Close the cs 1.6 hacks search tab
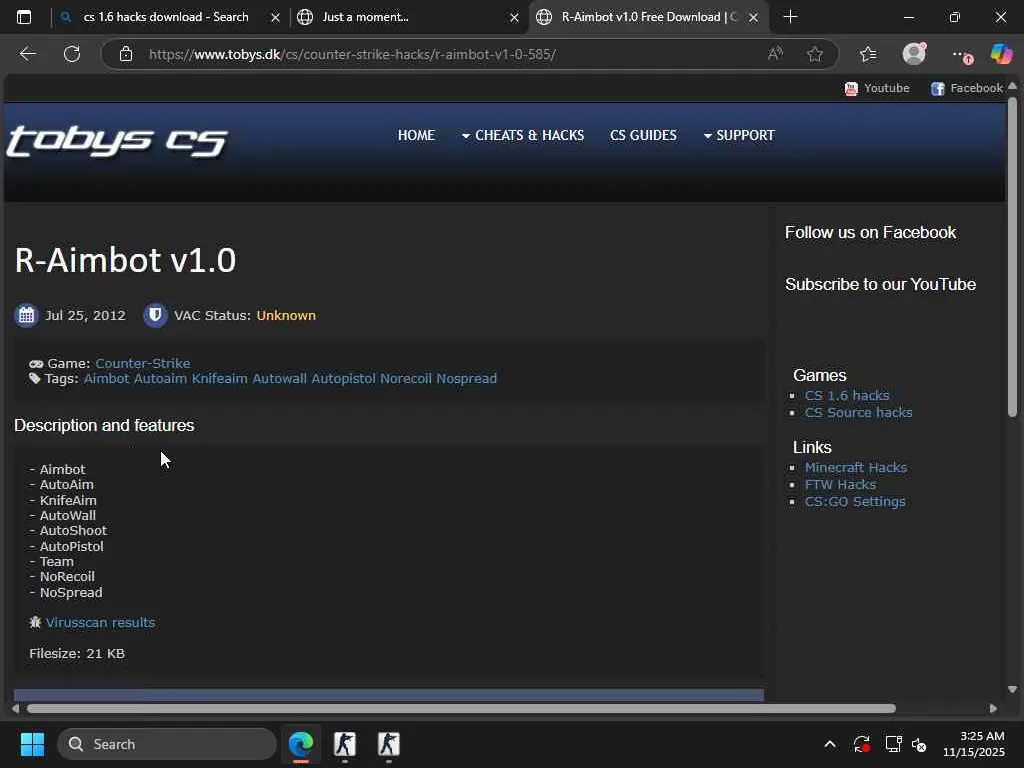This screenshot has height=768, width=1024. point(276,18)
